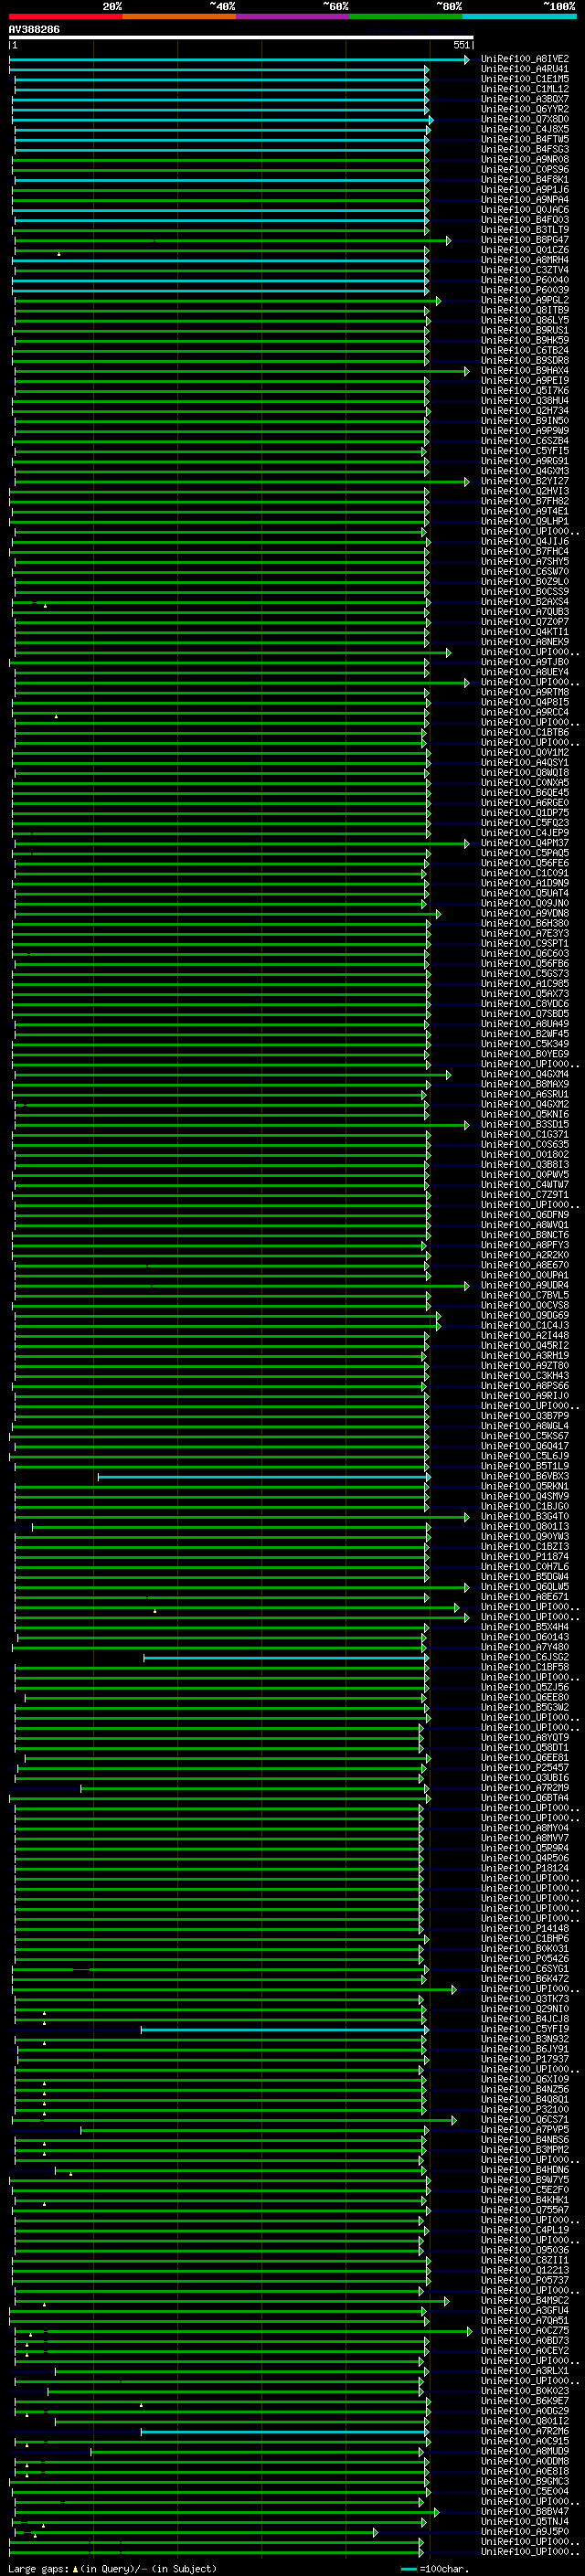The height and width of the screenshot is (2576, 585).
Task: Select hit label UniRef100_A8IVE2
Action: [x=525, y=59]
